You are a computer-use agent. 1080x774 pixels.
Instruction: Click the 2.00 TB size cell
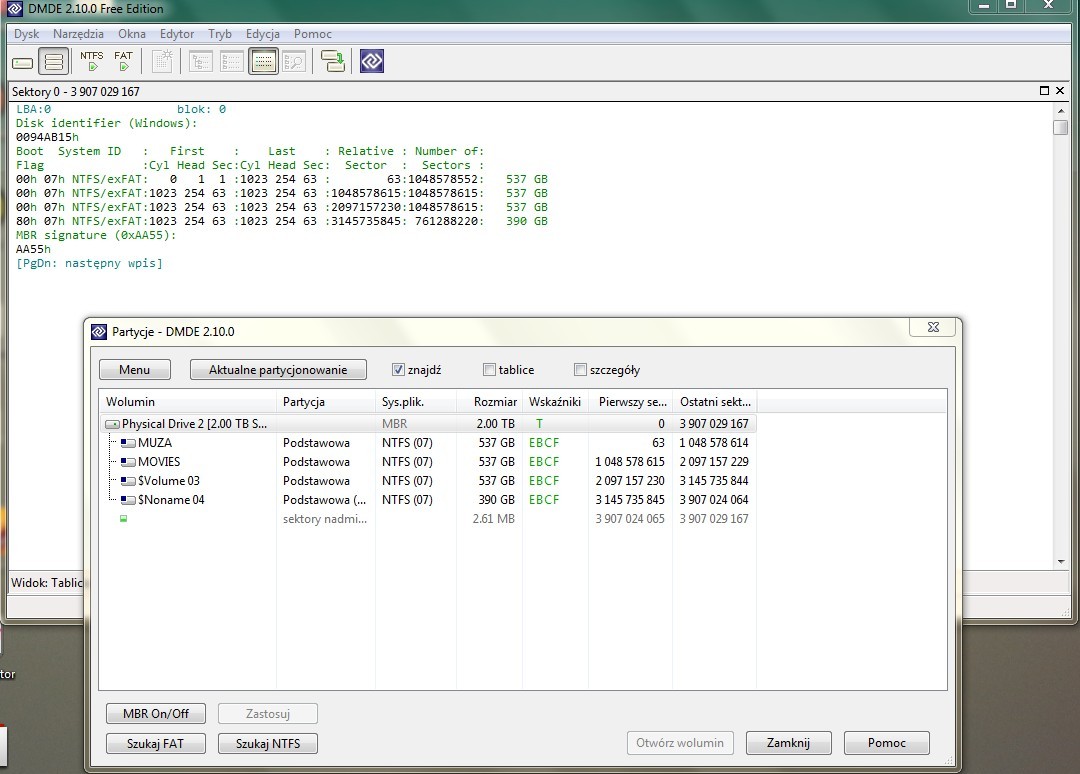tap(495, 423)
